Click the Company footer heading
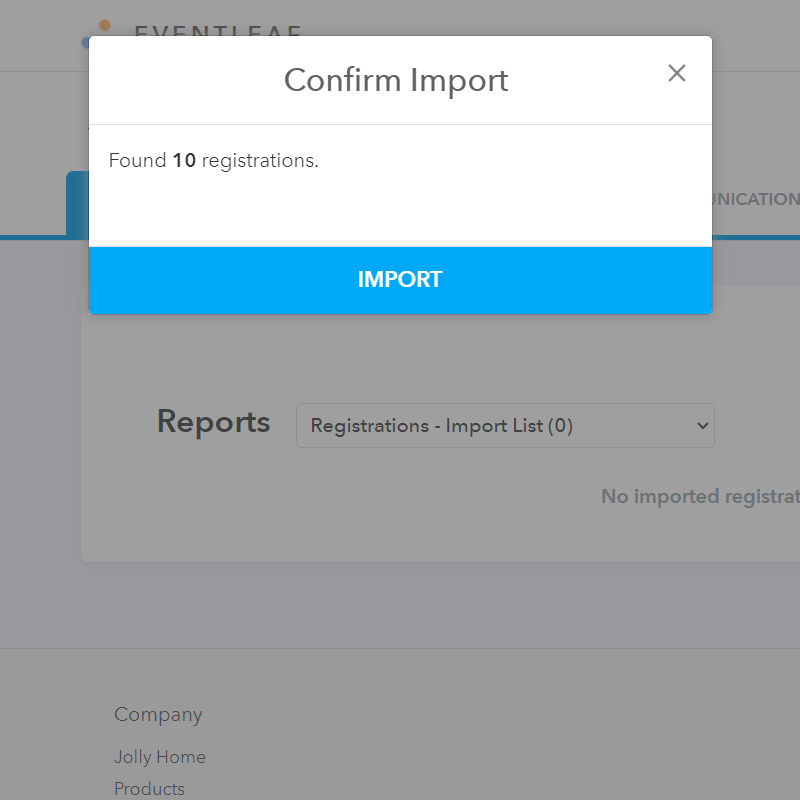The width and height of the screenshot is (800, 800). click(158, 714)
